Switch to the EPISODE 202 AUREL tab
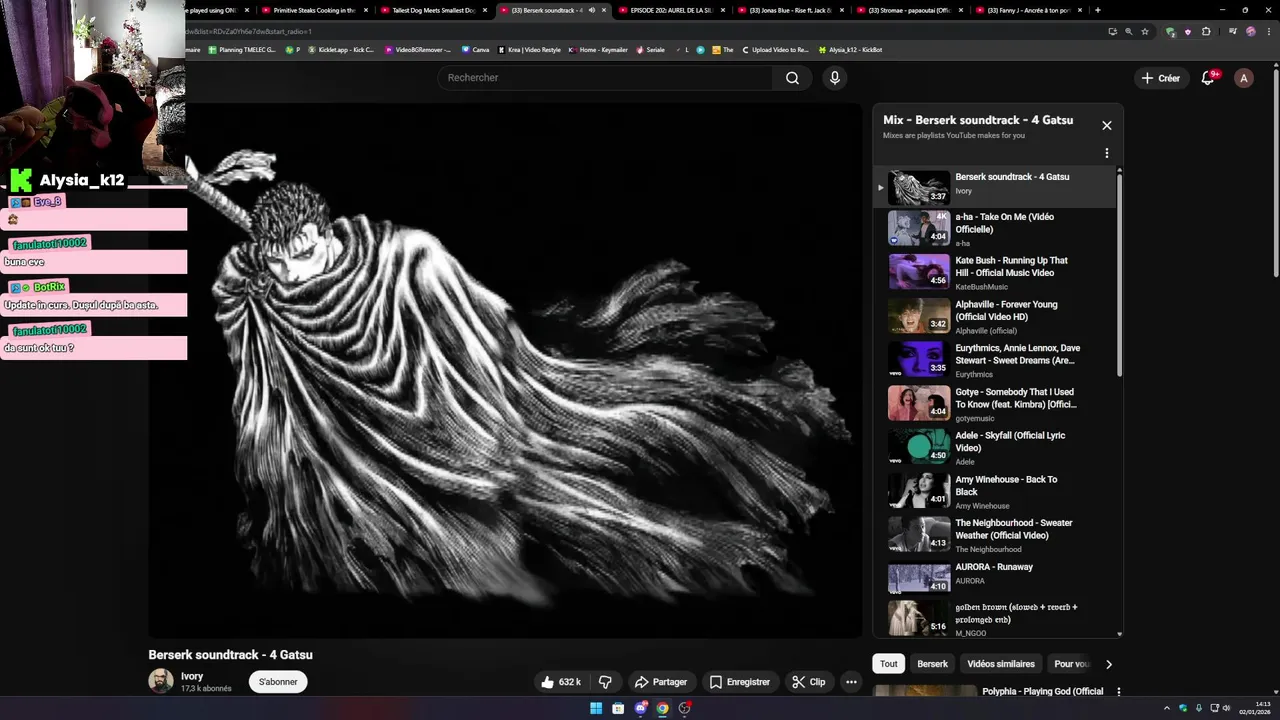The height and width of the screenshot is (720, 1280). 671,10
